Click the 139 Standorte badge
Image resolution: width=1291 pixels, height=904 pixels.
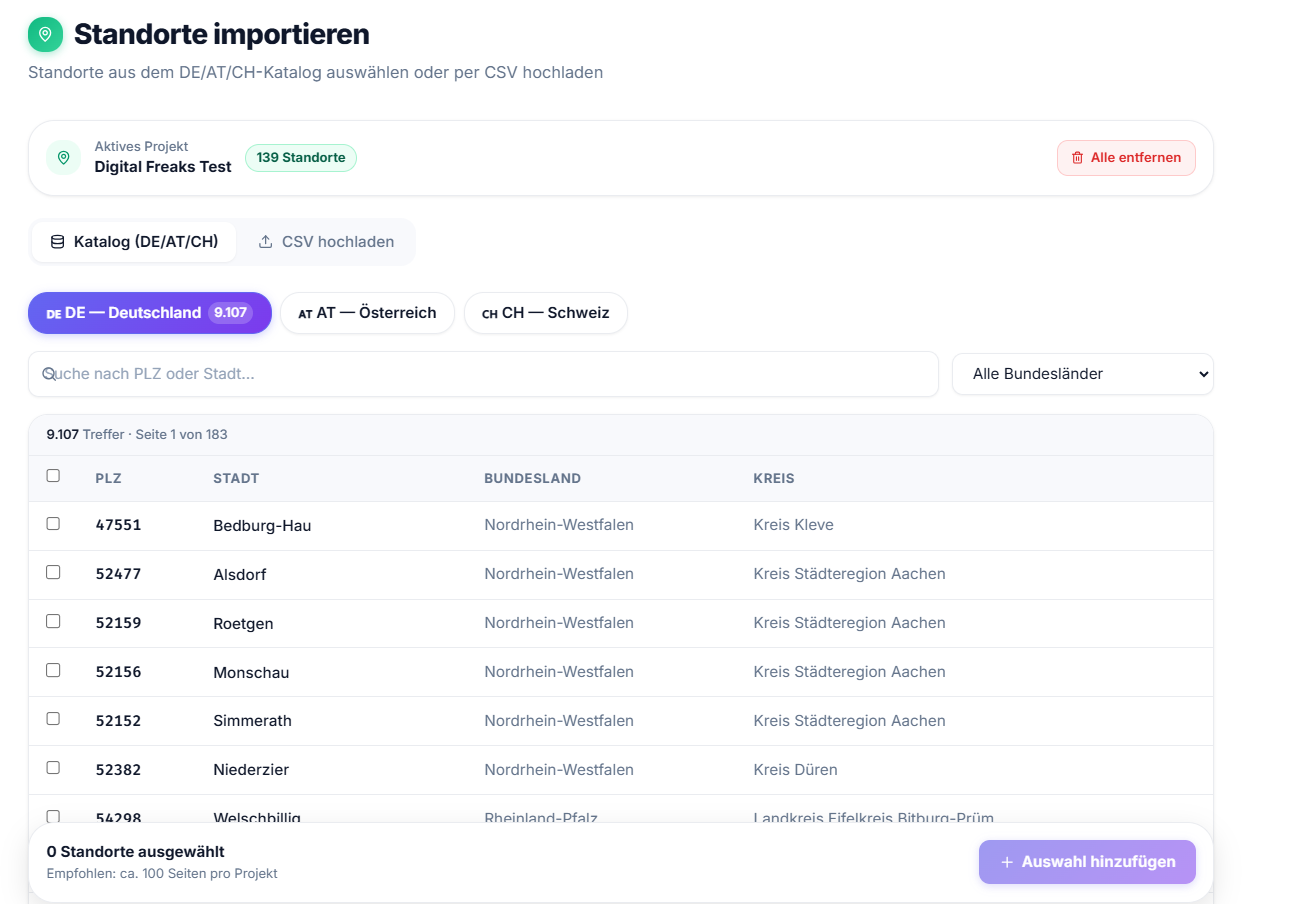pos(301,158)
